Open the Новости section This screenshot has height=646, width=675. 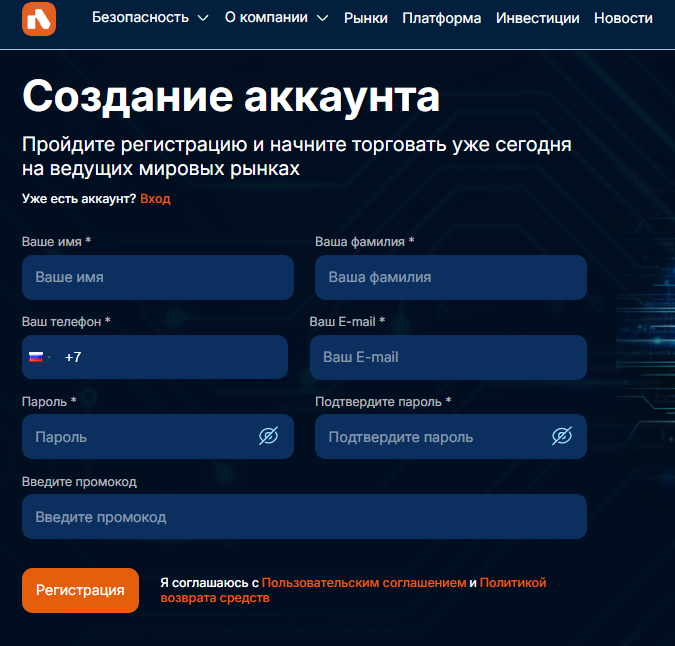[623, 18]
